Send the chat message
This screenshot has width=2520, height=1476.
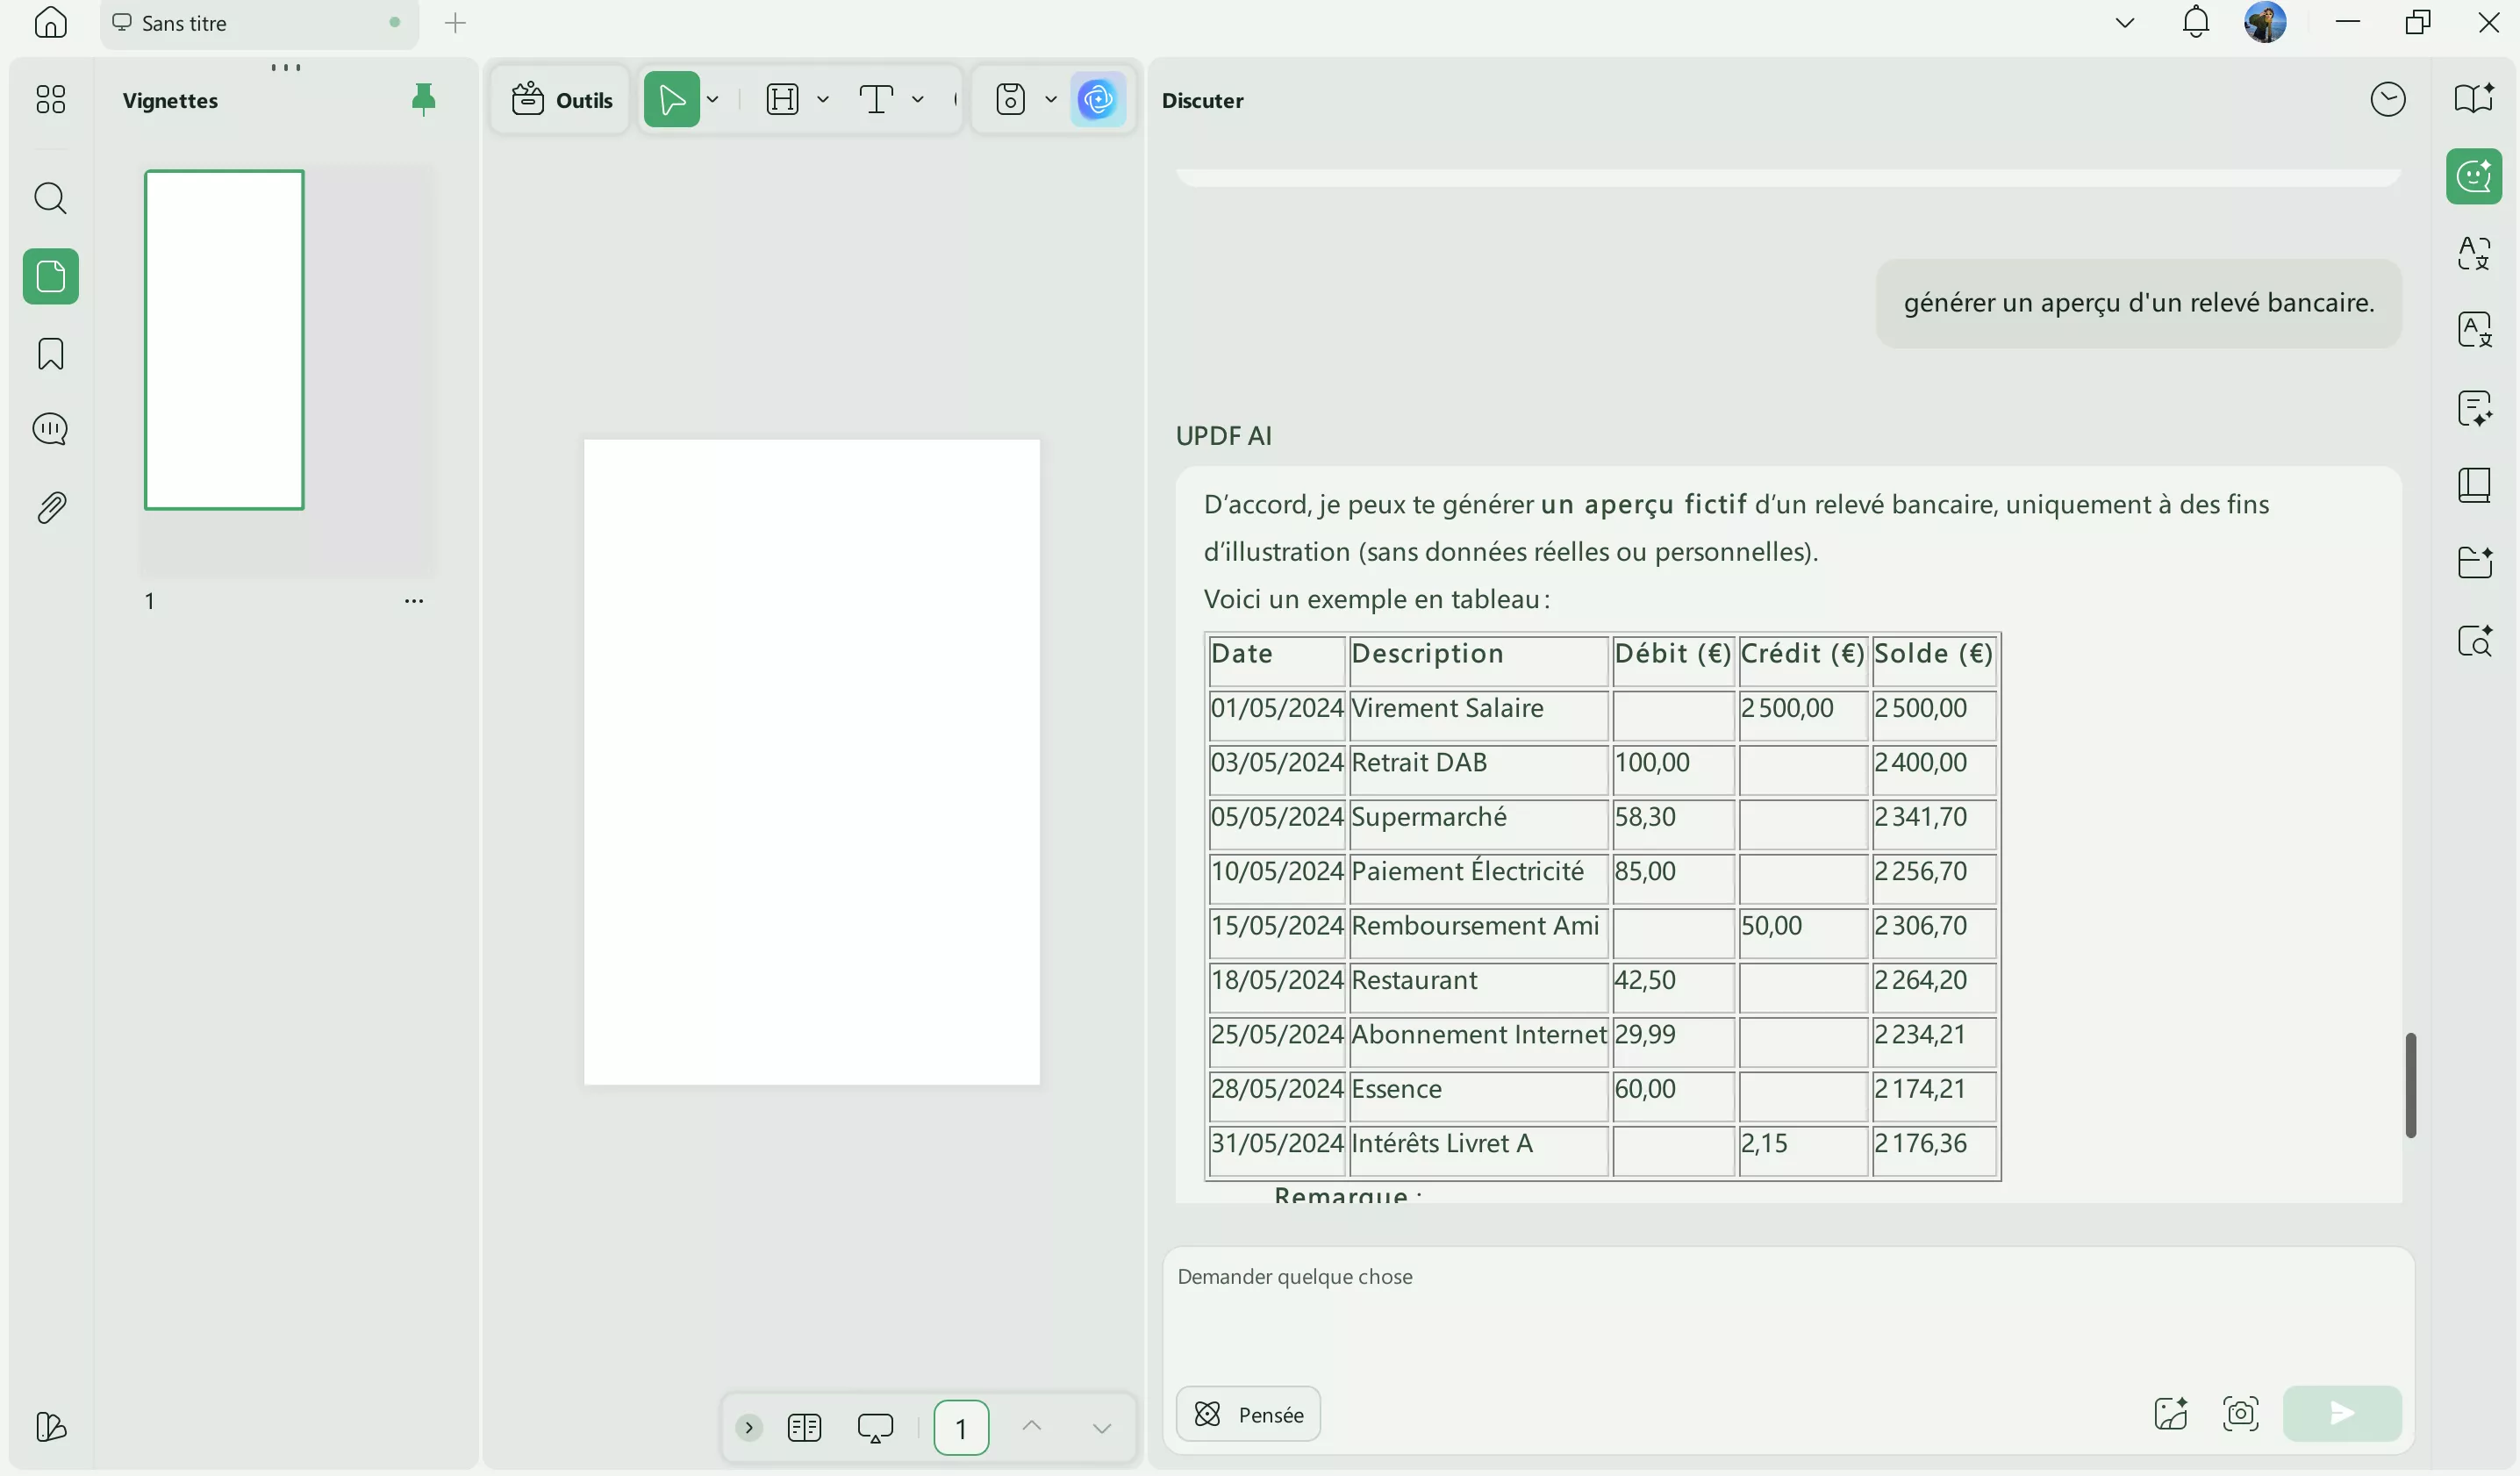pyautogui.click(x=2341, y=1413)
